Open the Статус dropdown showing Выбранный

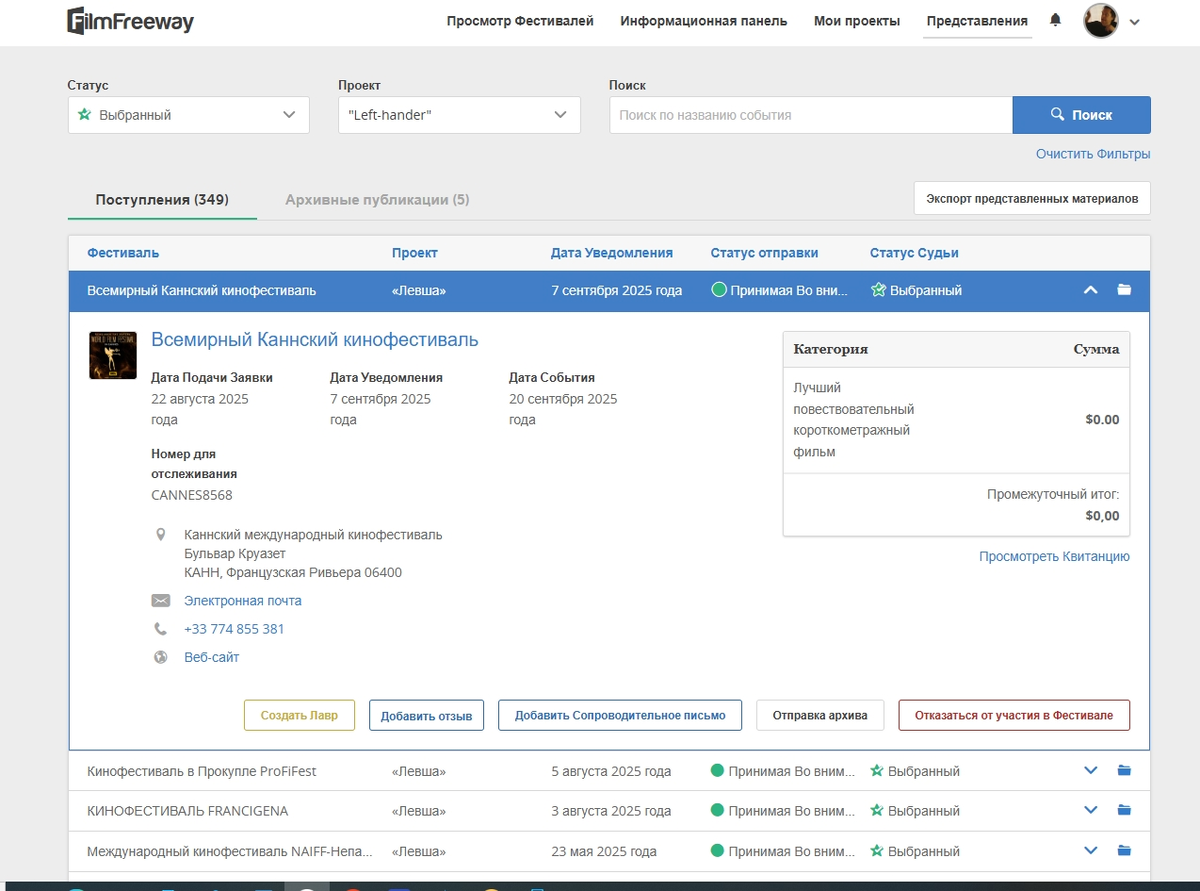click(x=189, y=115)
